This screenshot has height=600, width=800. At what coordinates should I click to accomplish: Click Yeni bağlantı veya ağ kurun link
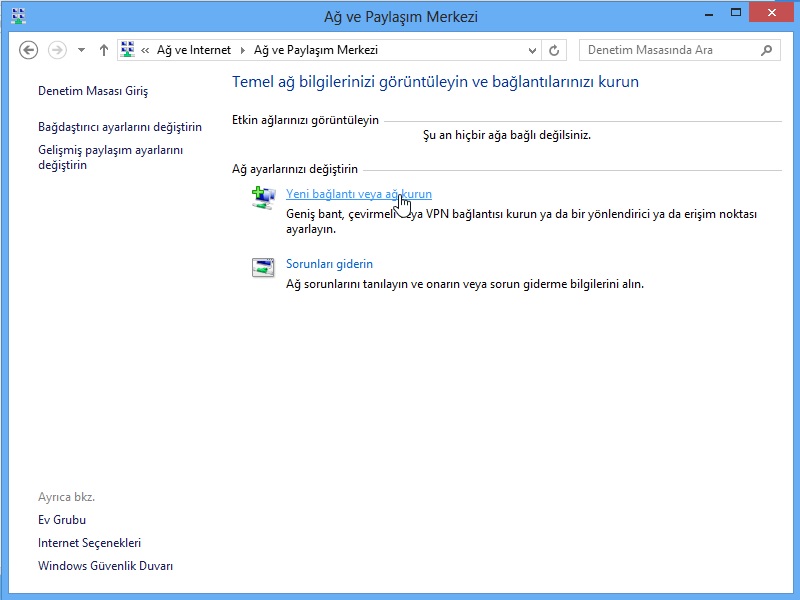359,194
